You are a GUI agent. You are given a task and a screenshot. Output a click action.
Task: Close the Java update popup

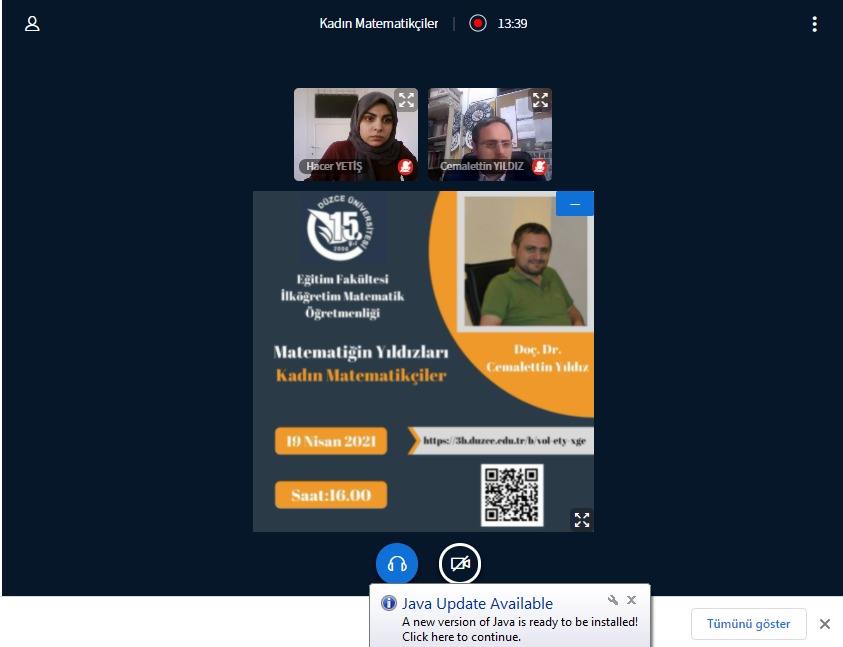pyautogui.click(x=632, y=600)
